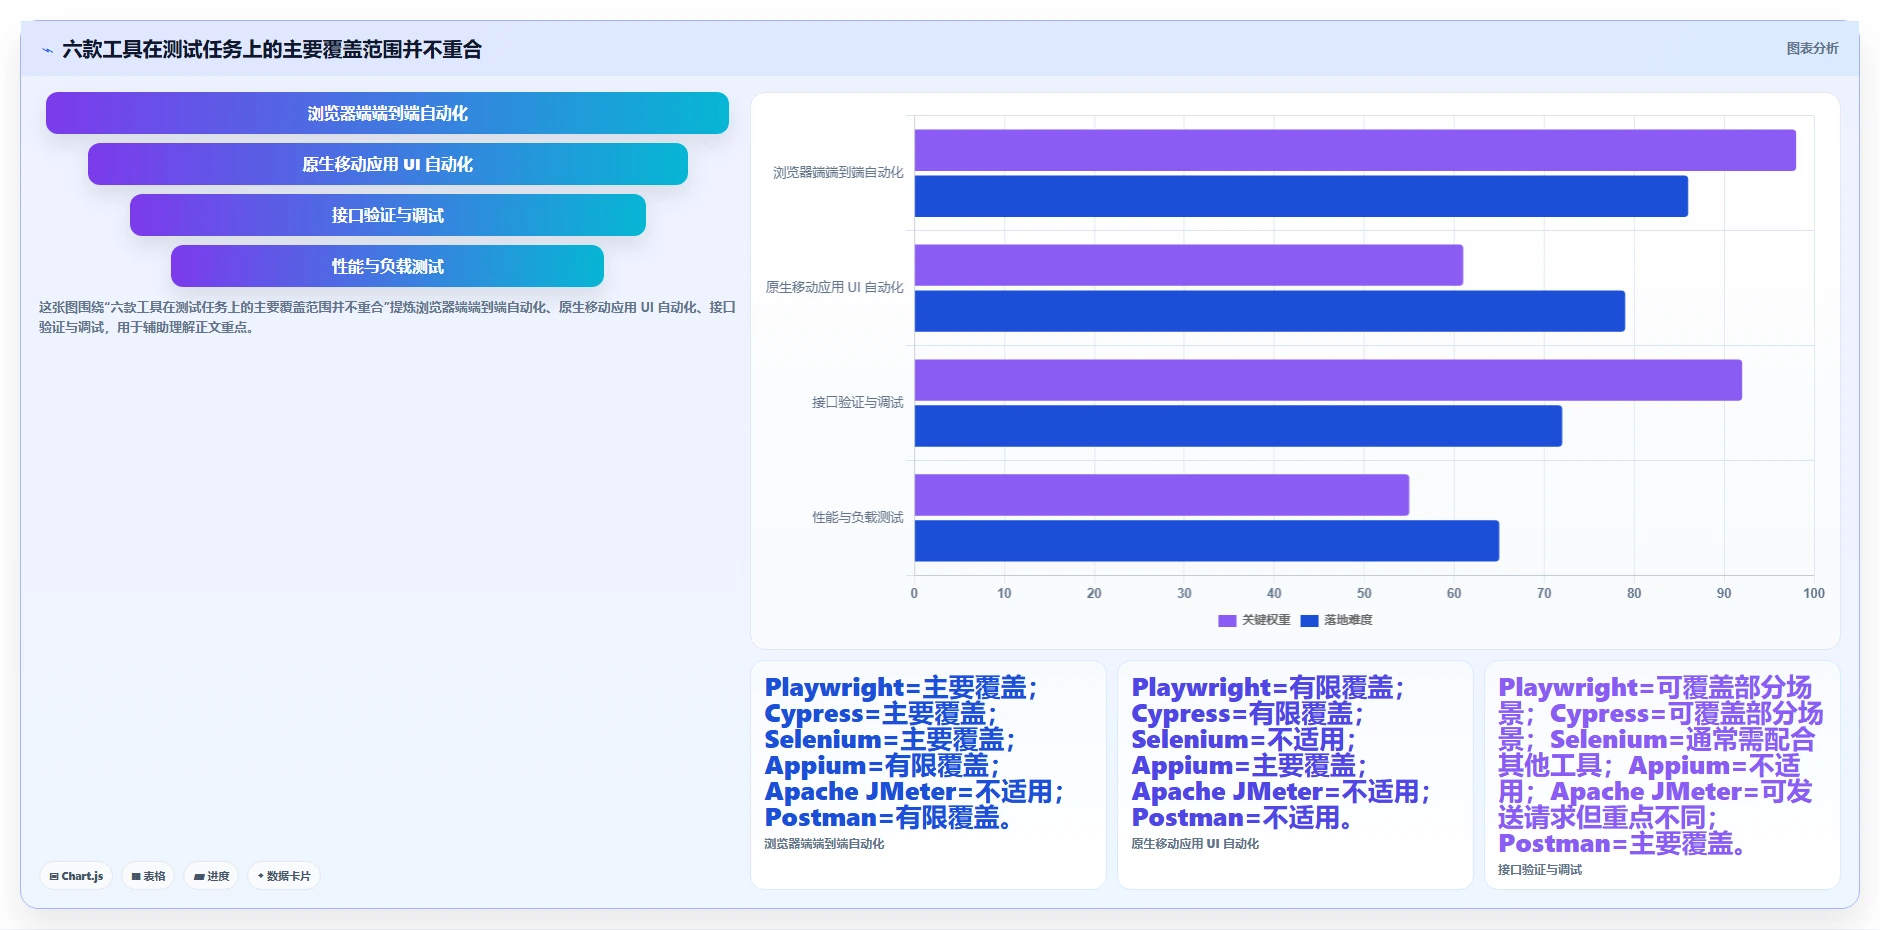Click the blue 落地难度 bar for 浏览器端端到端自动化

pyautogui.click(x=1301, y=196)
